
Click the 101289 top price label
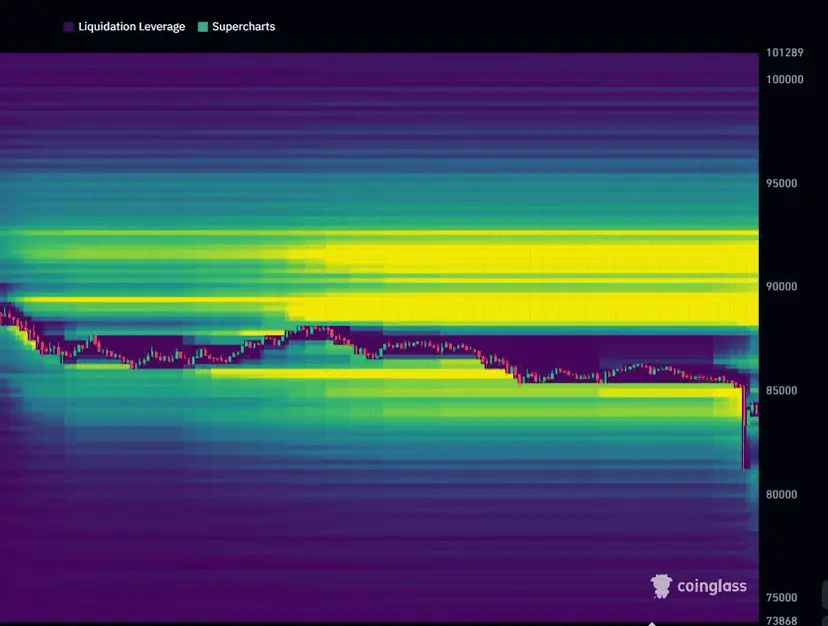pos(785,52)
